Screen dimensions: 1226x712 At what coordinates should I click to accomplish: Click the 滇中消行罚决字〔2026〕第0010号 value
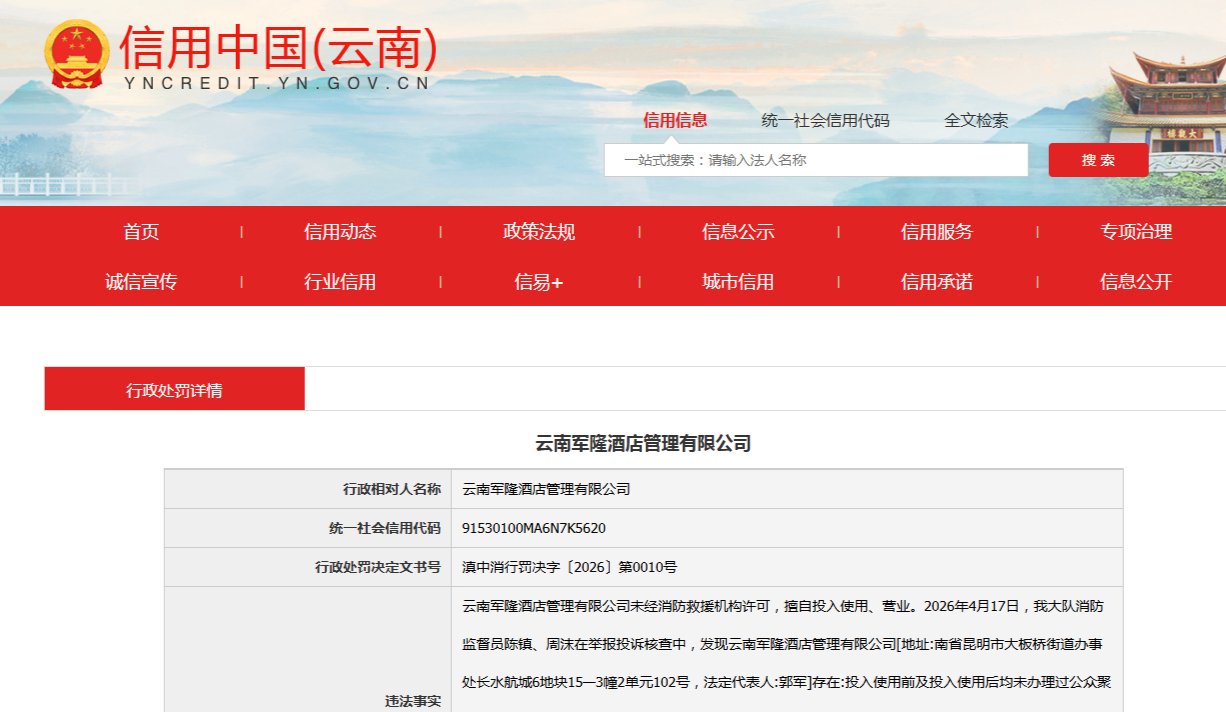[x=569, y=567]
